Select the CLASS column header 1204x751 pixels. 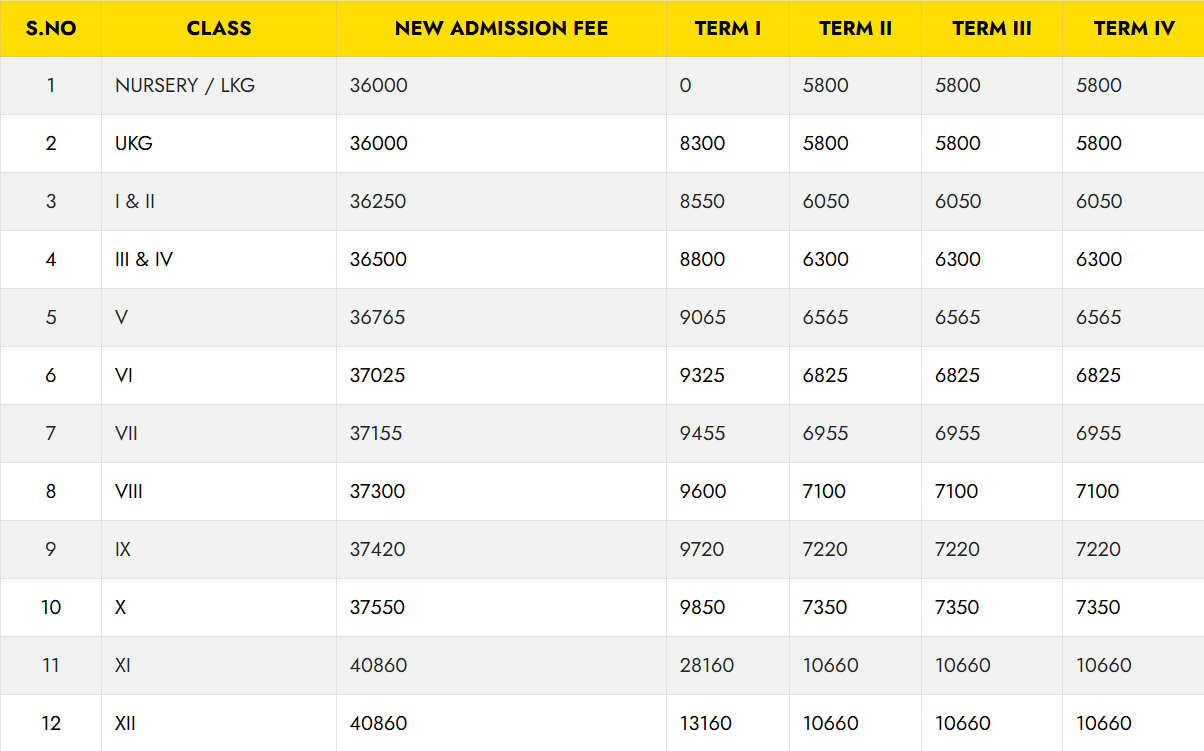pyautogui.click(x=217, y=29)
